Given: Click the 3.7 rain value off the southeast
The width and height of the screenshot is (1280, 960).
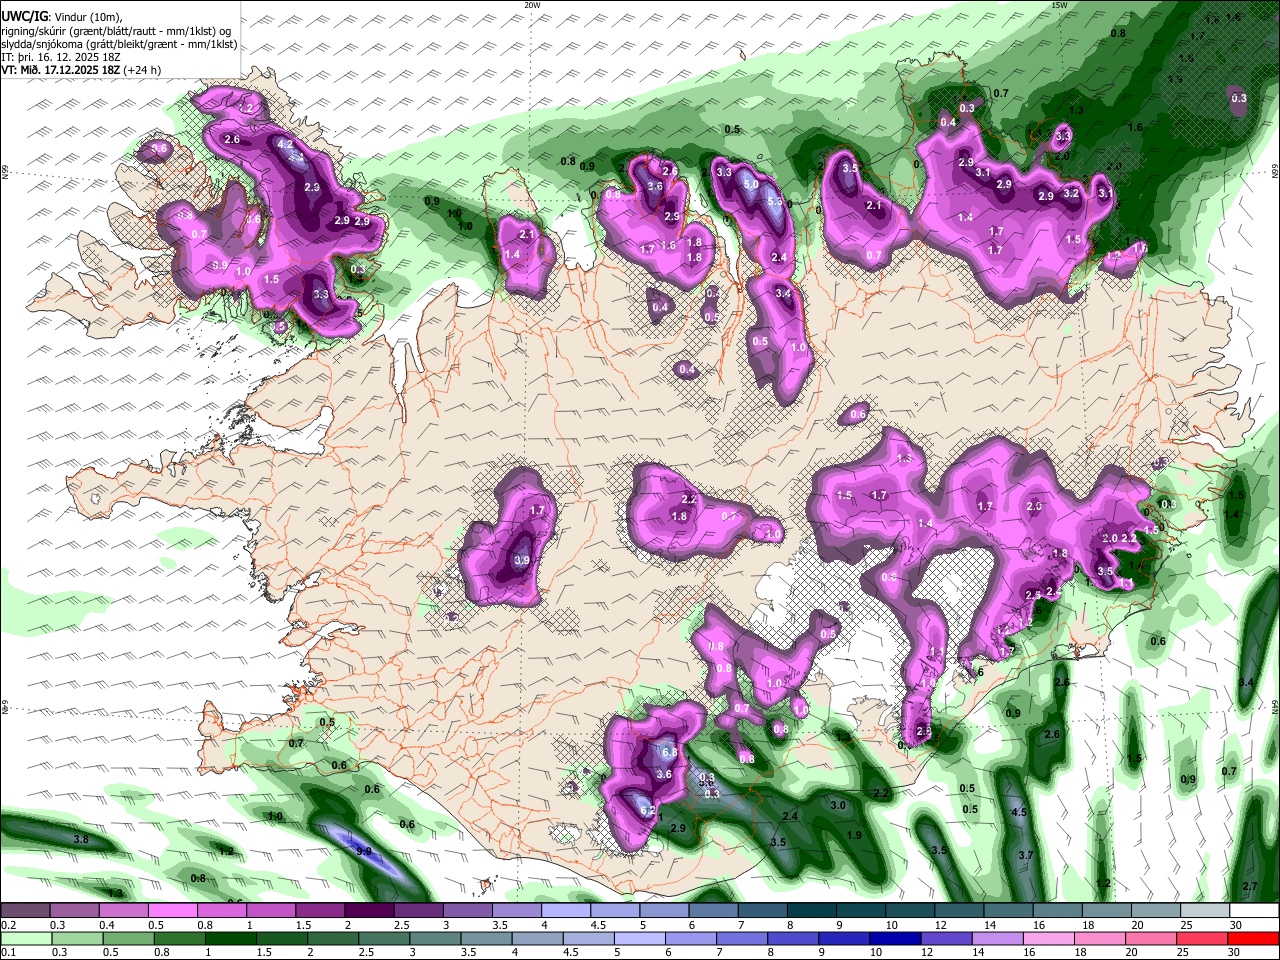Looking at the screenshot, I should click(1026, 855).
